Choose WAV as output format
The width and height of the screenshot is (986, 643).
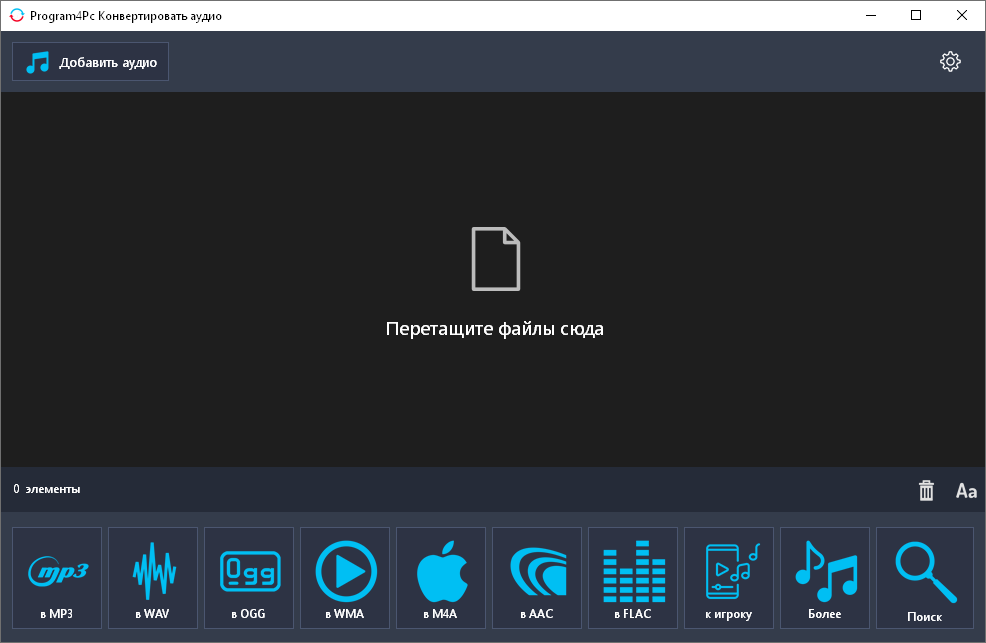(152, 578)
